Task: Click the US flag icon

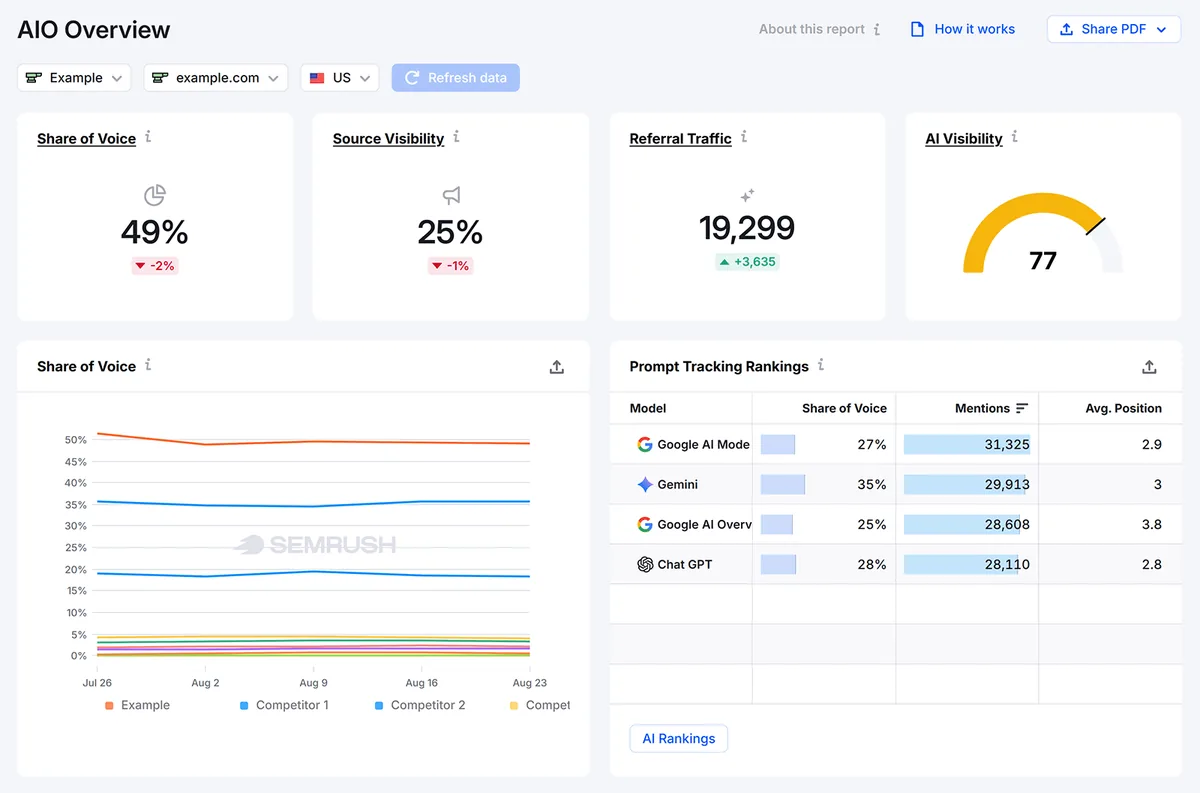Action: pyautogui.click(x=317, y=78)
